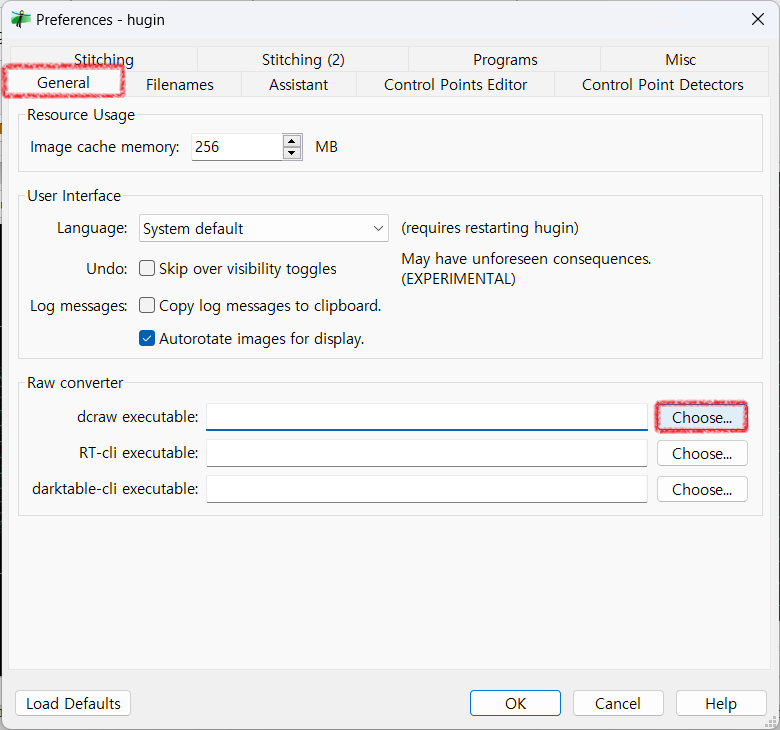
Task: Open the Control Points Editor tab
Action: [455, 84]
